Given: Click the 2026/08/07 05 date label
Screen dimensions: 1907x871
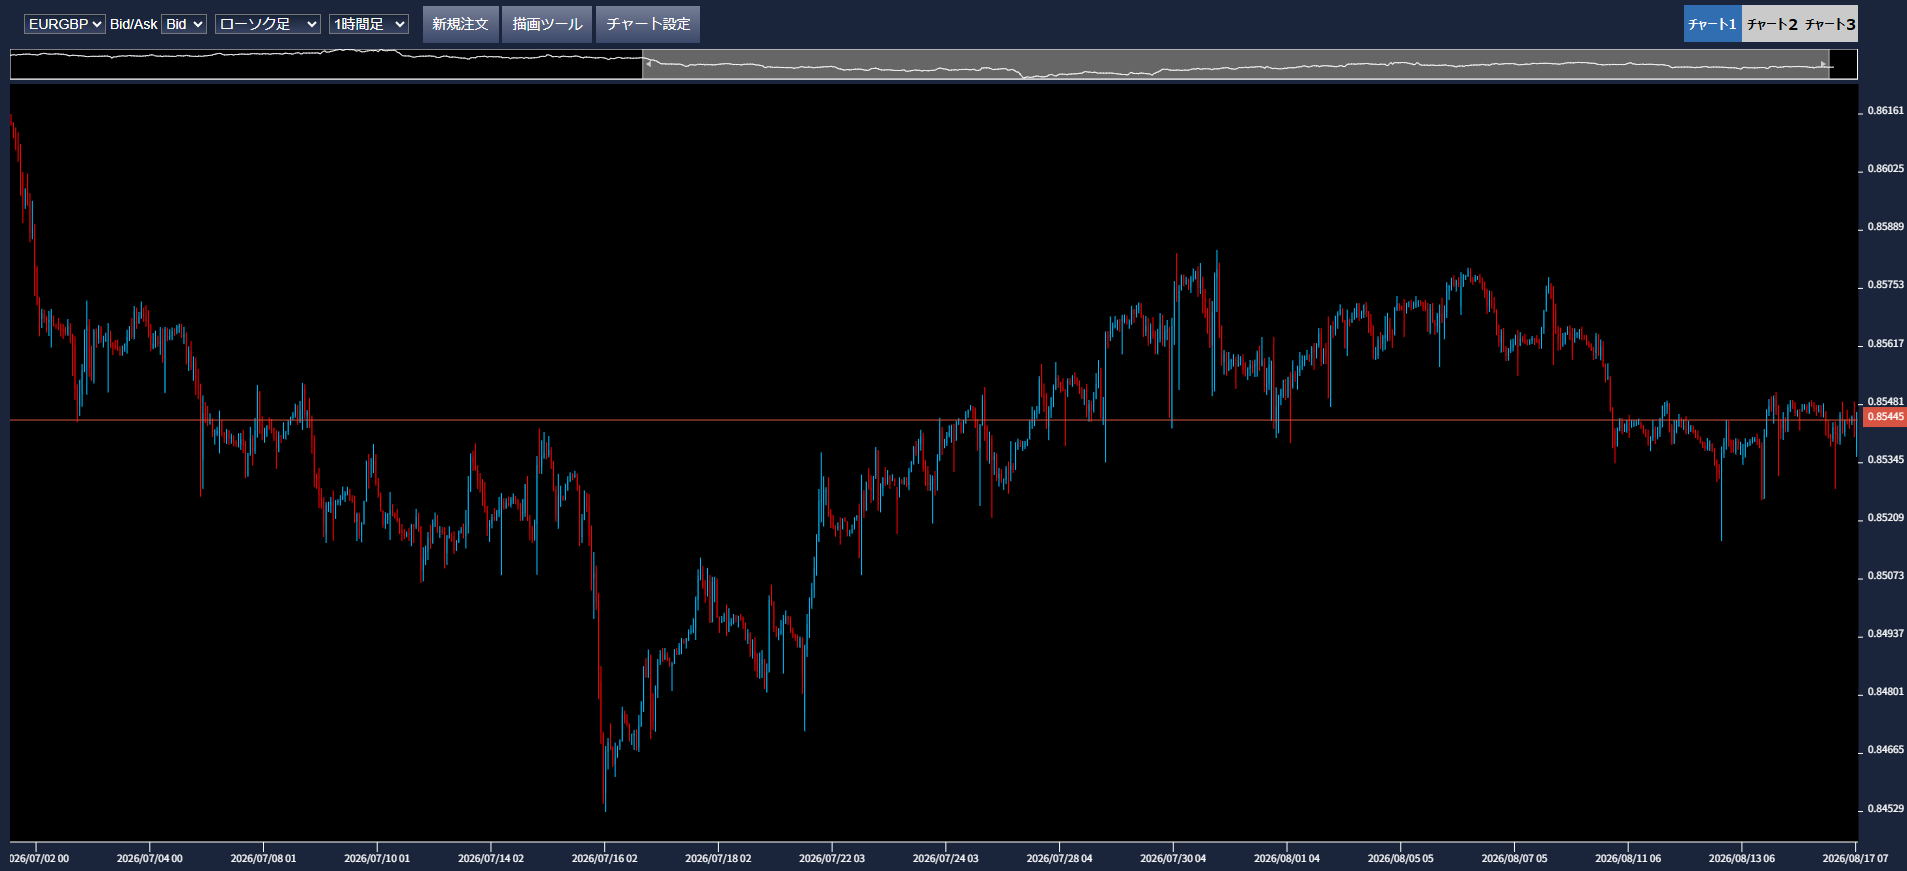Looking at the screenshot, I should [x=1514, y=859].
